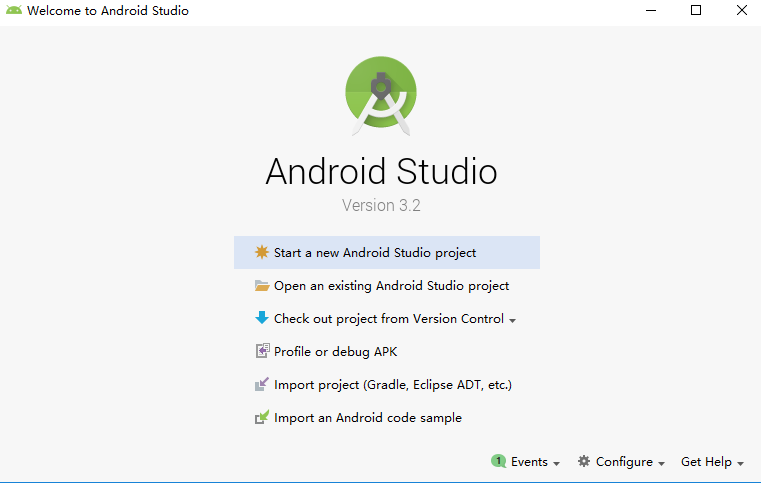Check out project from Version Control
The height and width of the screenshot is (483, 761).
tap(387, 318)
